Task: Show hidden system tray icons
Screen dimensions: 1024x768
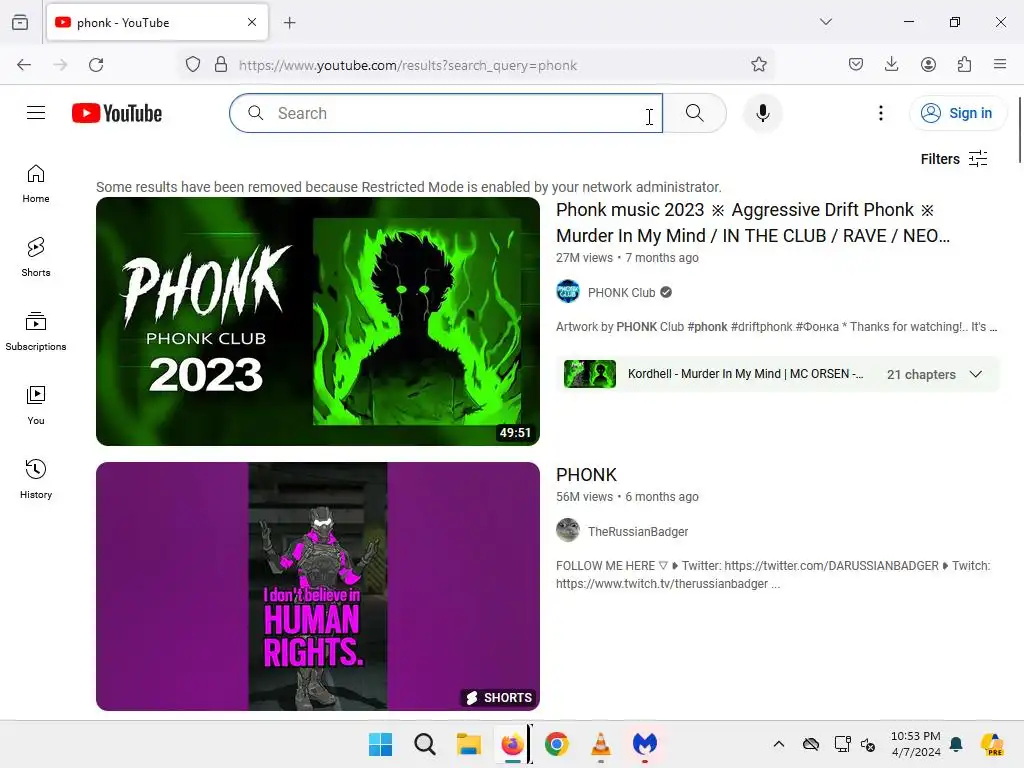Action: point(778,744)
